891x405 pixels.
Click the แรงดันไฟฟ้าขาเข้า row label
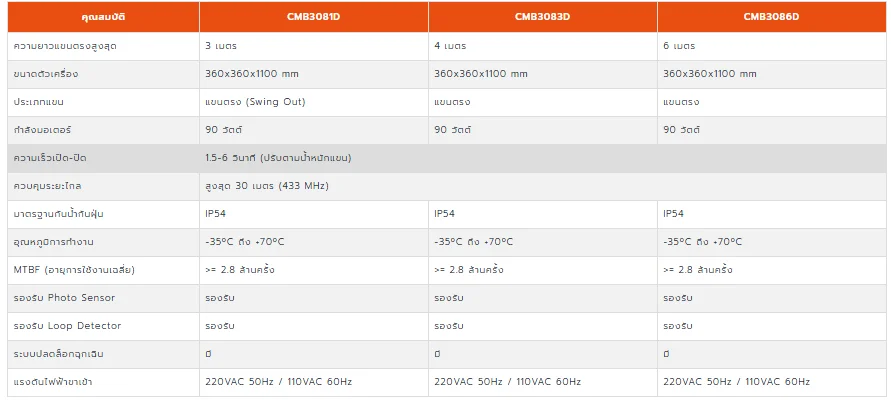[x=103, y=382]
